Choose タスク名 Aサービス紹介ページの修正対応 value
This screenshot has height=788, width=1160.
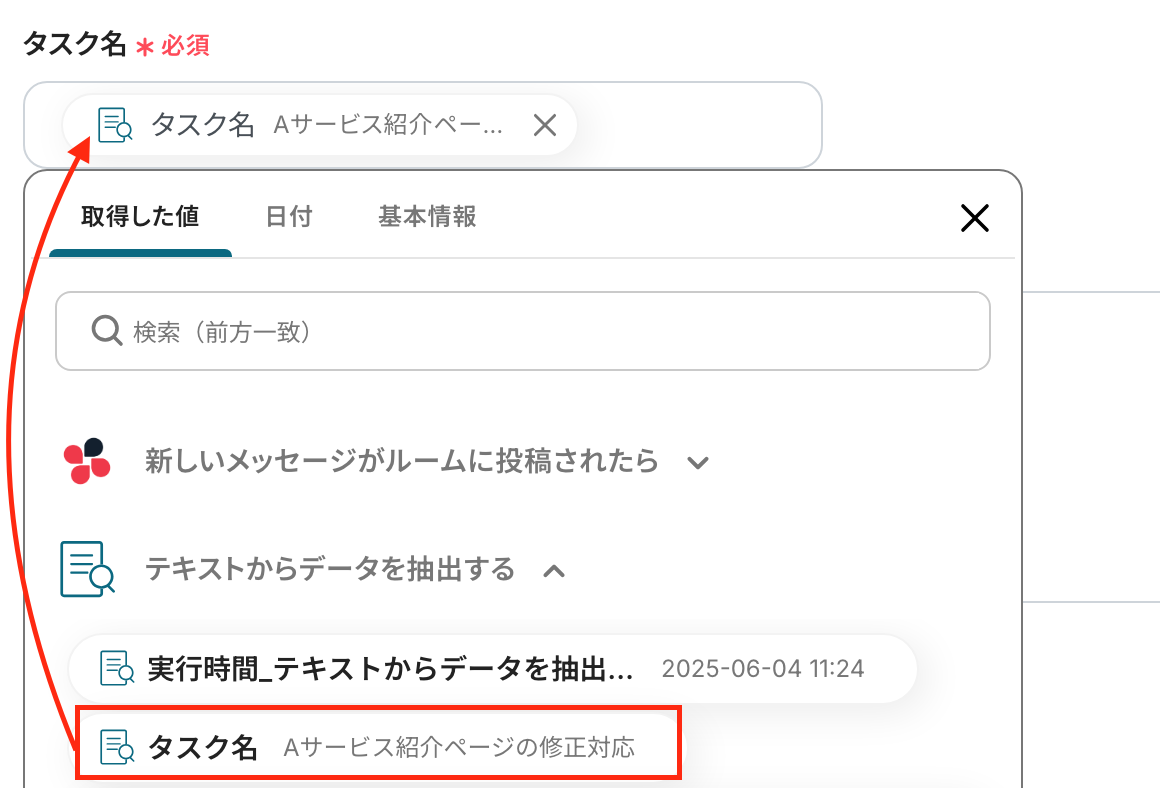(x=390, y=747)
